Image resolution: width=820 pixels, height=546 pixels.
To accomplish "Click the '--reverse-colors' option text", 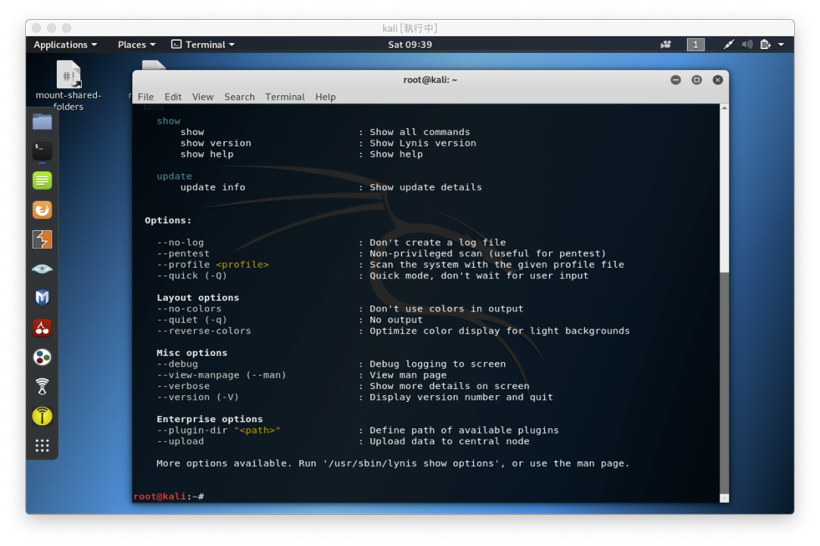I will [203, 331].
